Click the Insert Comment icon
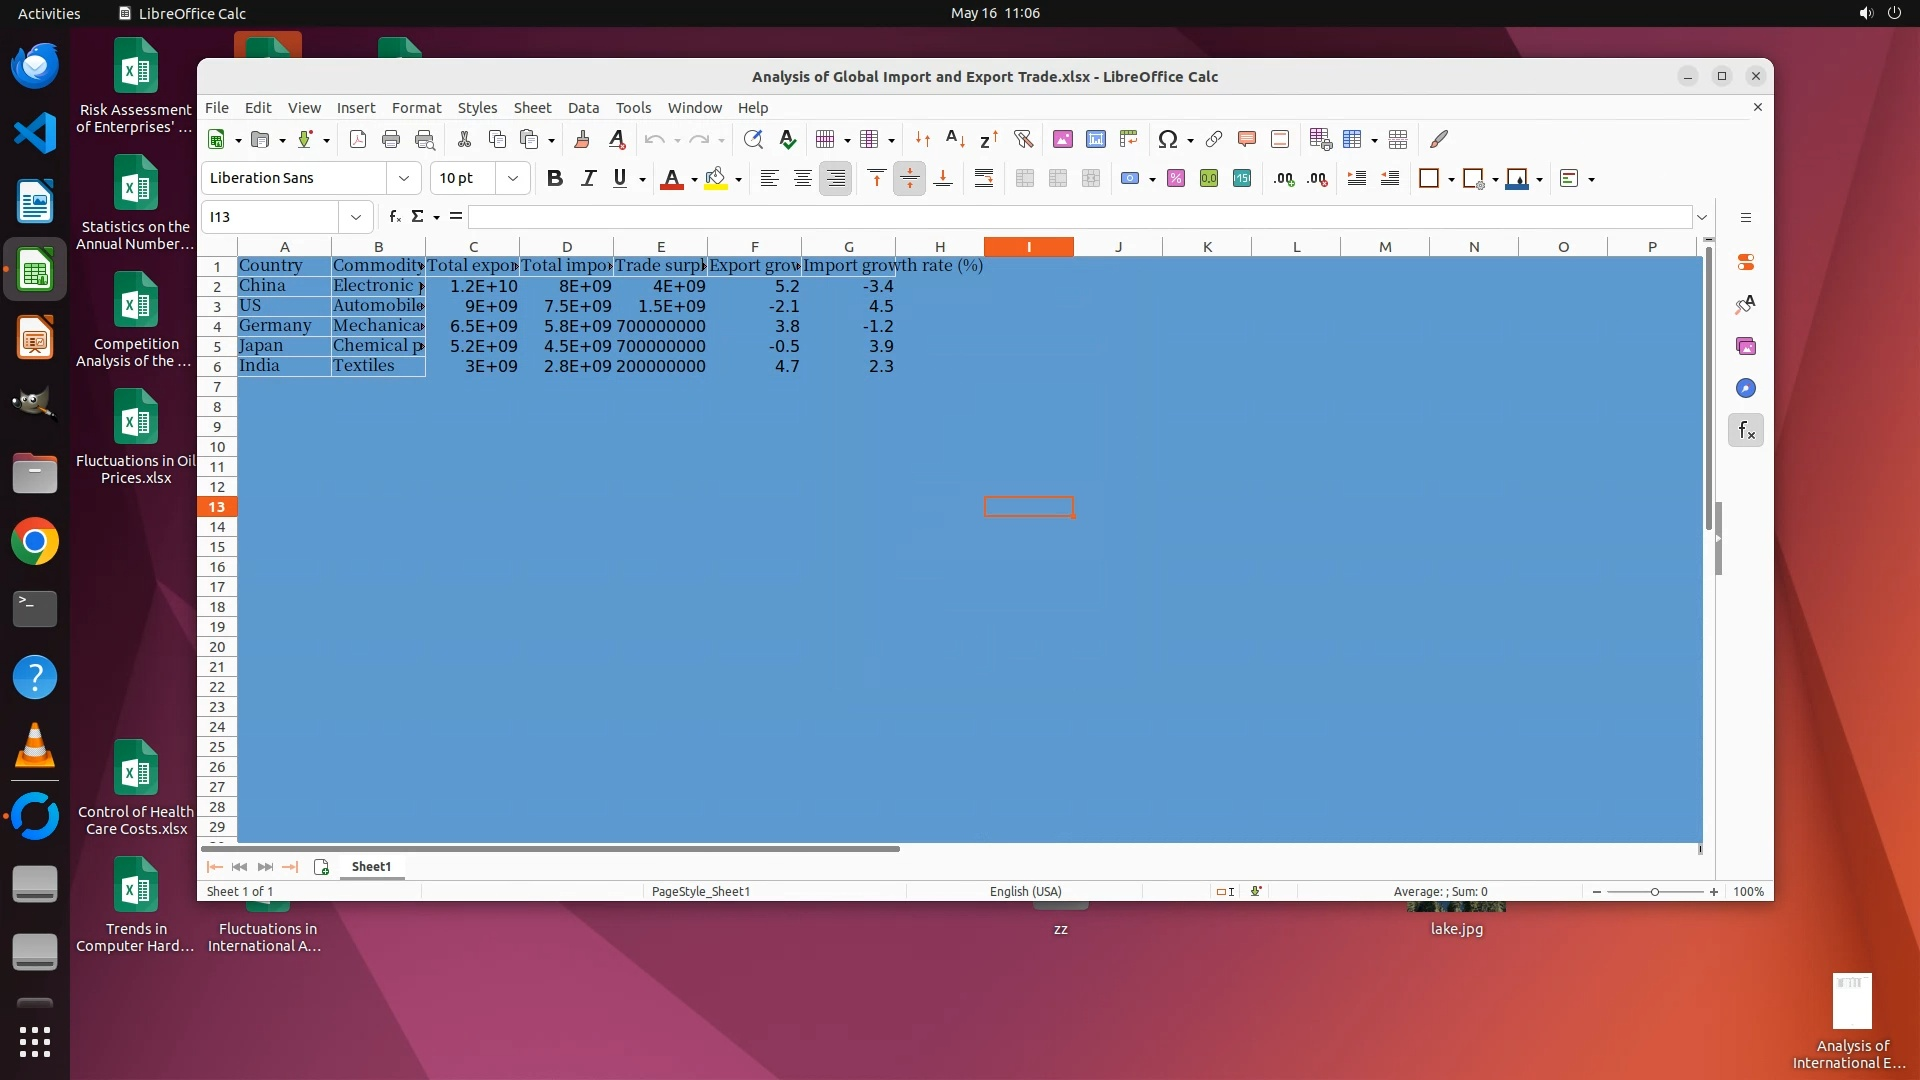1920x1080 pixels. click(1247, 140)
